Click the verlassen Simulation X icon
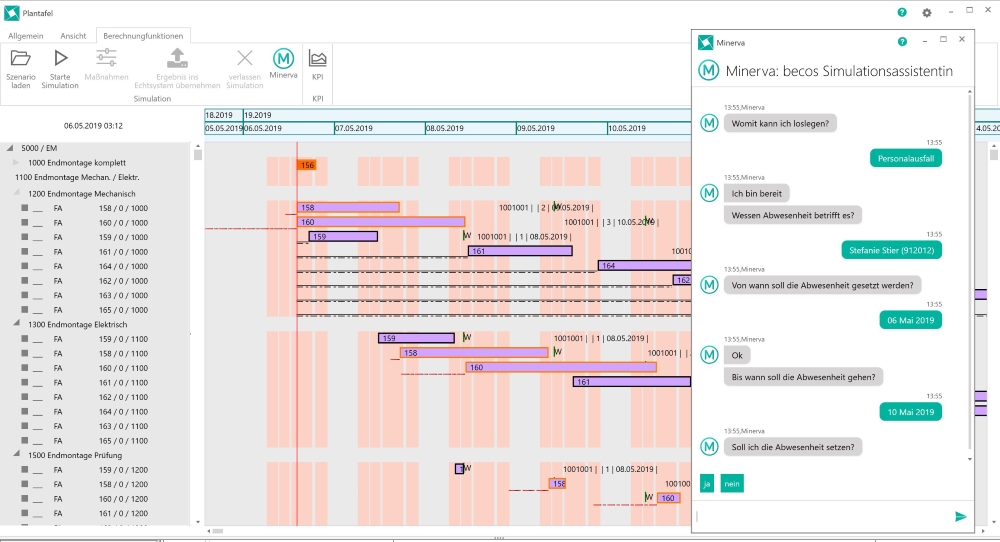This screenshot has width=1000, height=542. (245, 59)
